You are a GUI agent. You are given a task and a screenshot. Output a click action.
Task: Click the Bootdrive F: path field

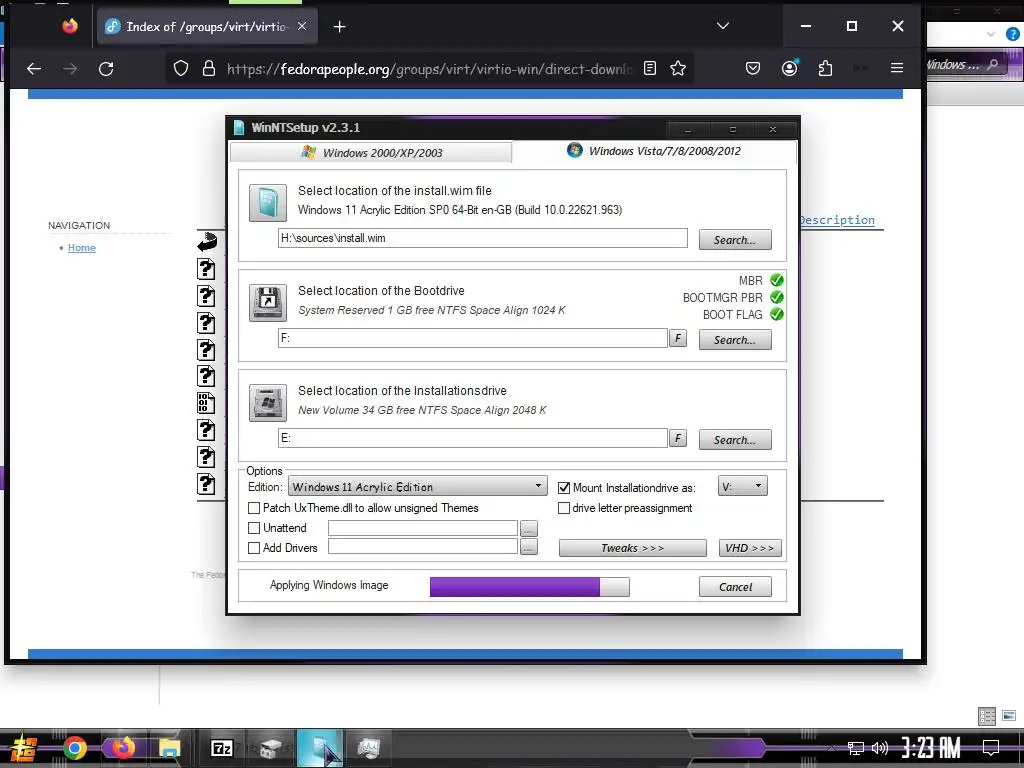473,338
